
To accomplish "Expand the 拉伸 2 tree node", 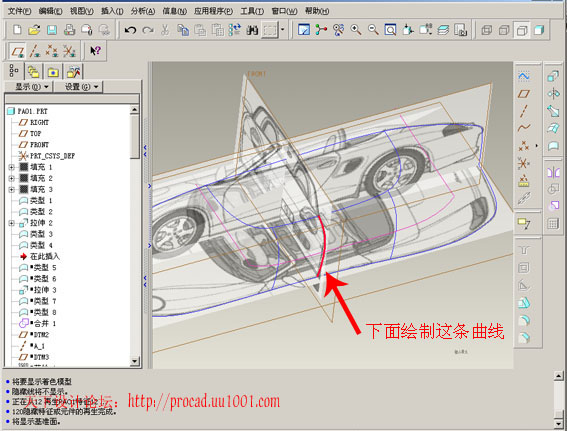I will click(x=11, y=223).
